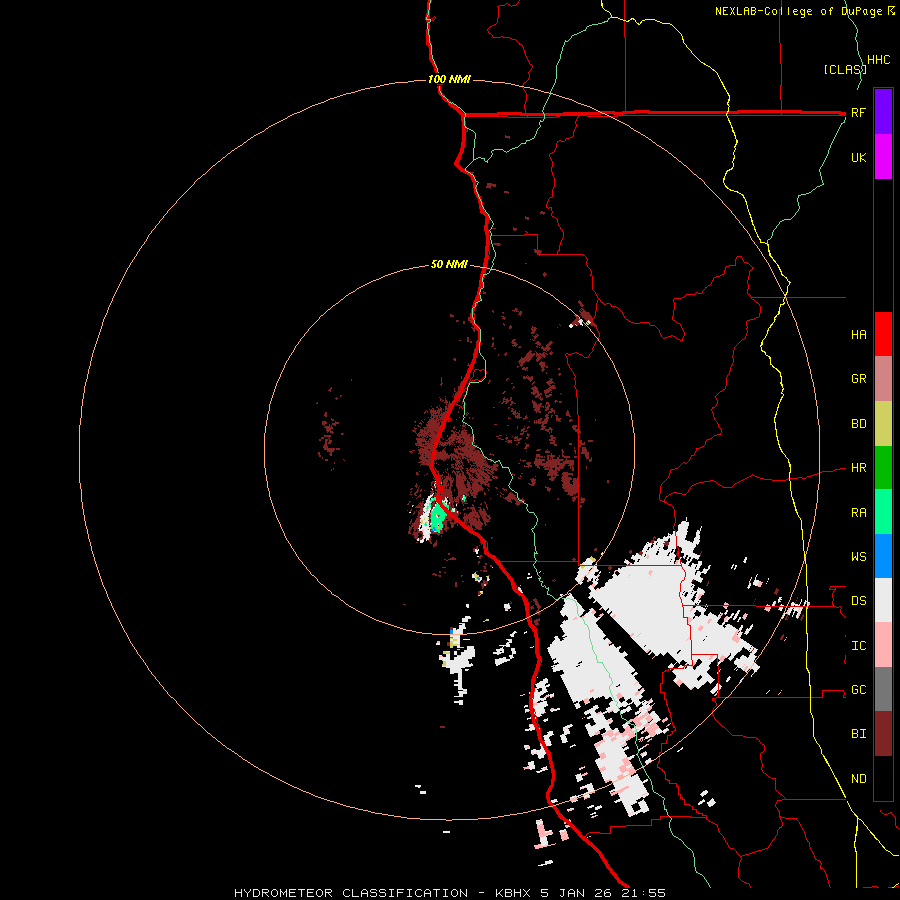Pick the HR green legend swatch
Screen dimensions: 900x900
tap(883, 468)
